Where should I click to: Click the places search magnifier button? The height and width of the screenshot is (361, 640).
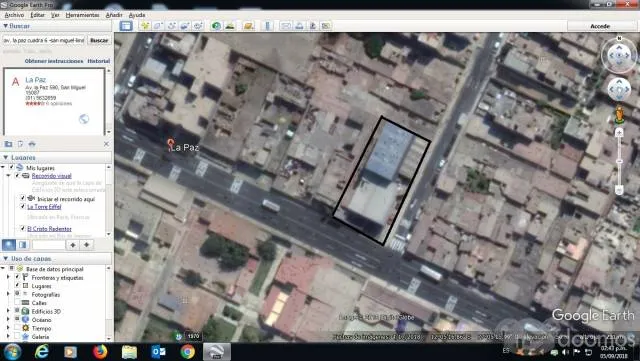9,245
